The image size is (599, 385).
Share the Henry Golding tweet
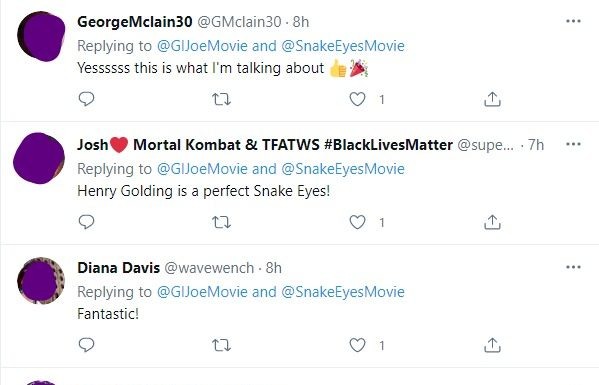(492, 222)
